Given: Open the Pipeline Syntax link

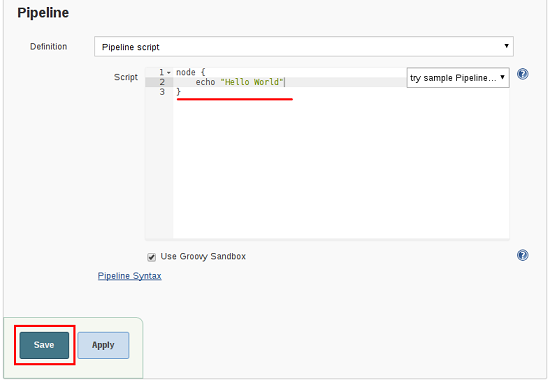Looking at the screenshot, I should pos(129,276).
